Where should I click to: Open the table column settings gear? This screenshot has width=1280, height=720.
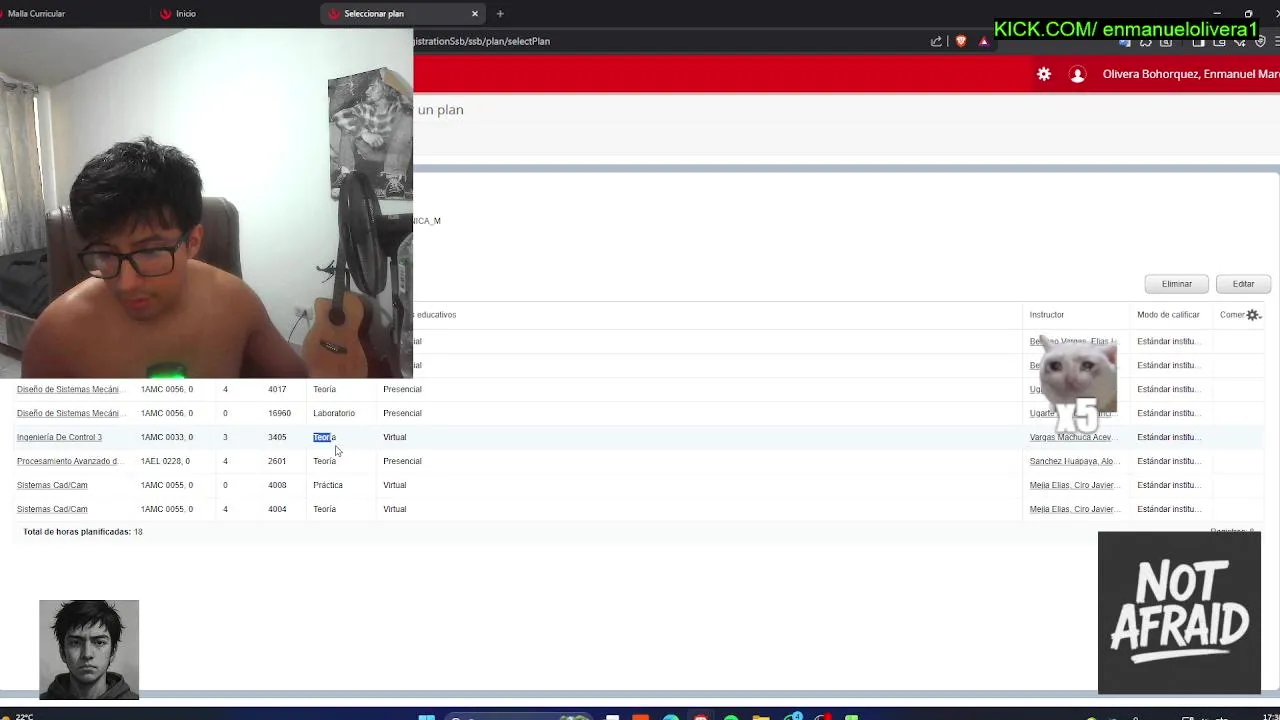(1253, 315)
